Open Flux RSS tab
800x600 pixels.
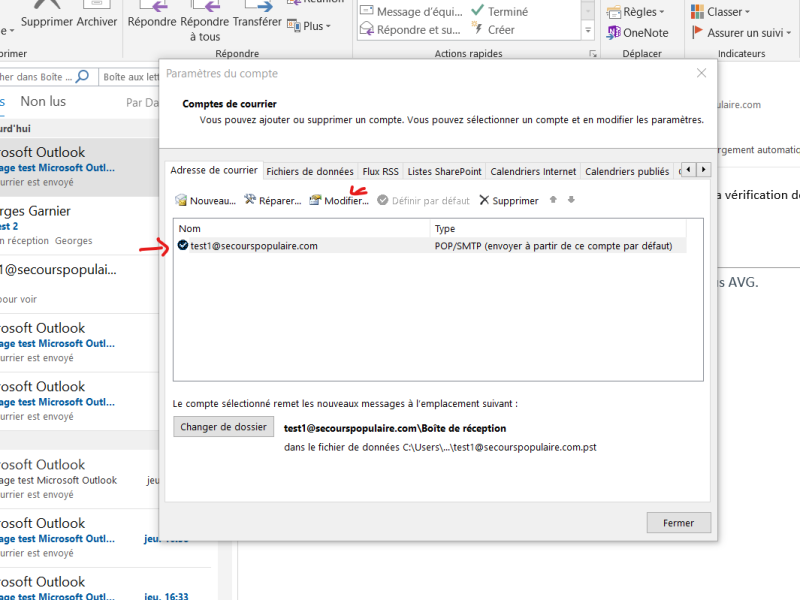[x=380, y=171]
